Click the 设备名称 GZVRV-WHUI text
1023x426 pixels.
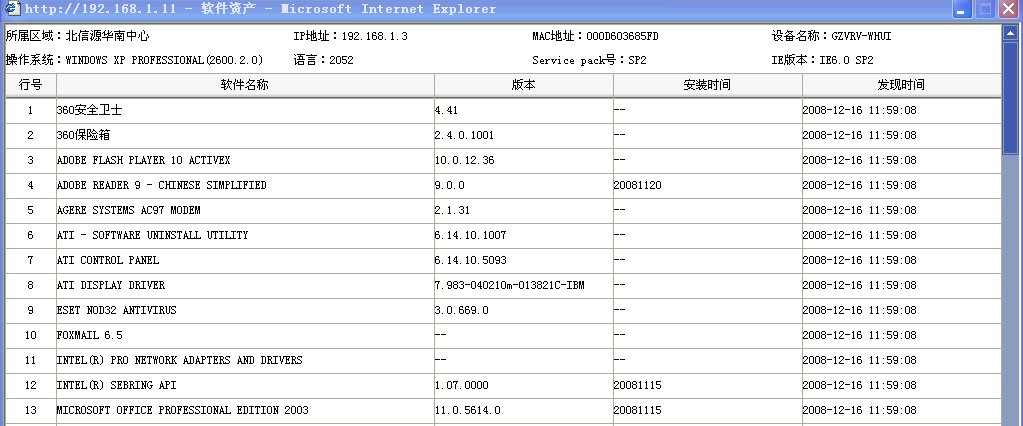[831, 36]
